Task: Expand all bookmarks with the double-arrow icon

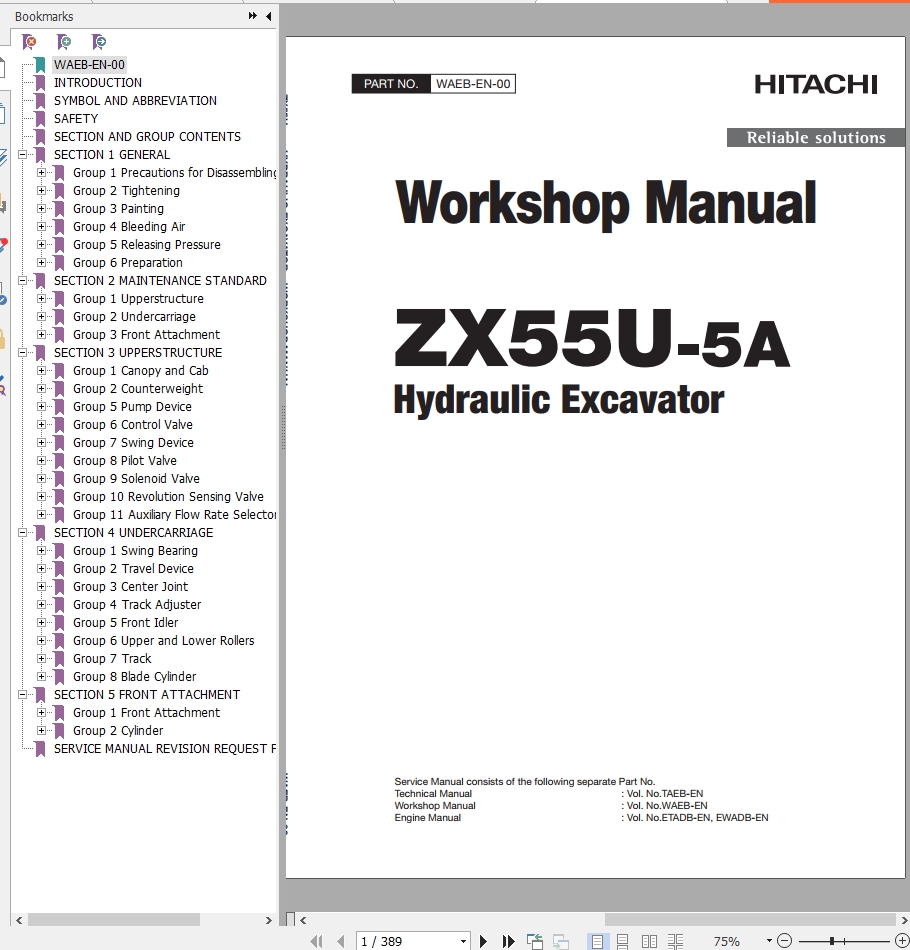Action: coord(253,16)
